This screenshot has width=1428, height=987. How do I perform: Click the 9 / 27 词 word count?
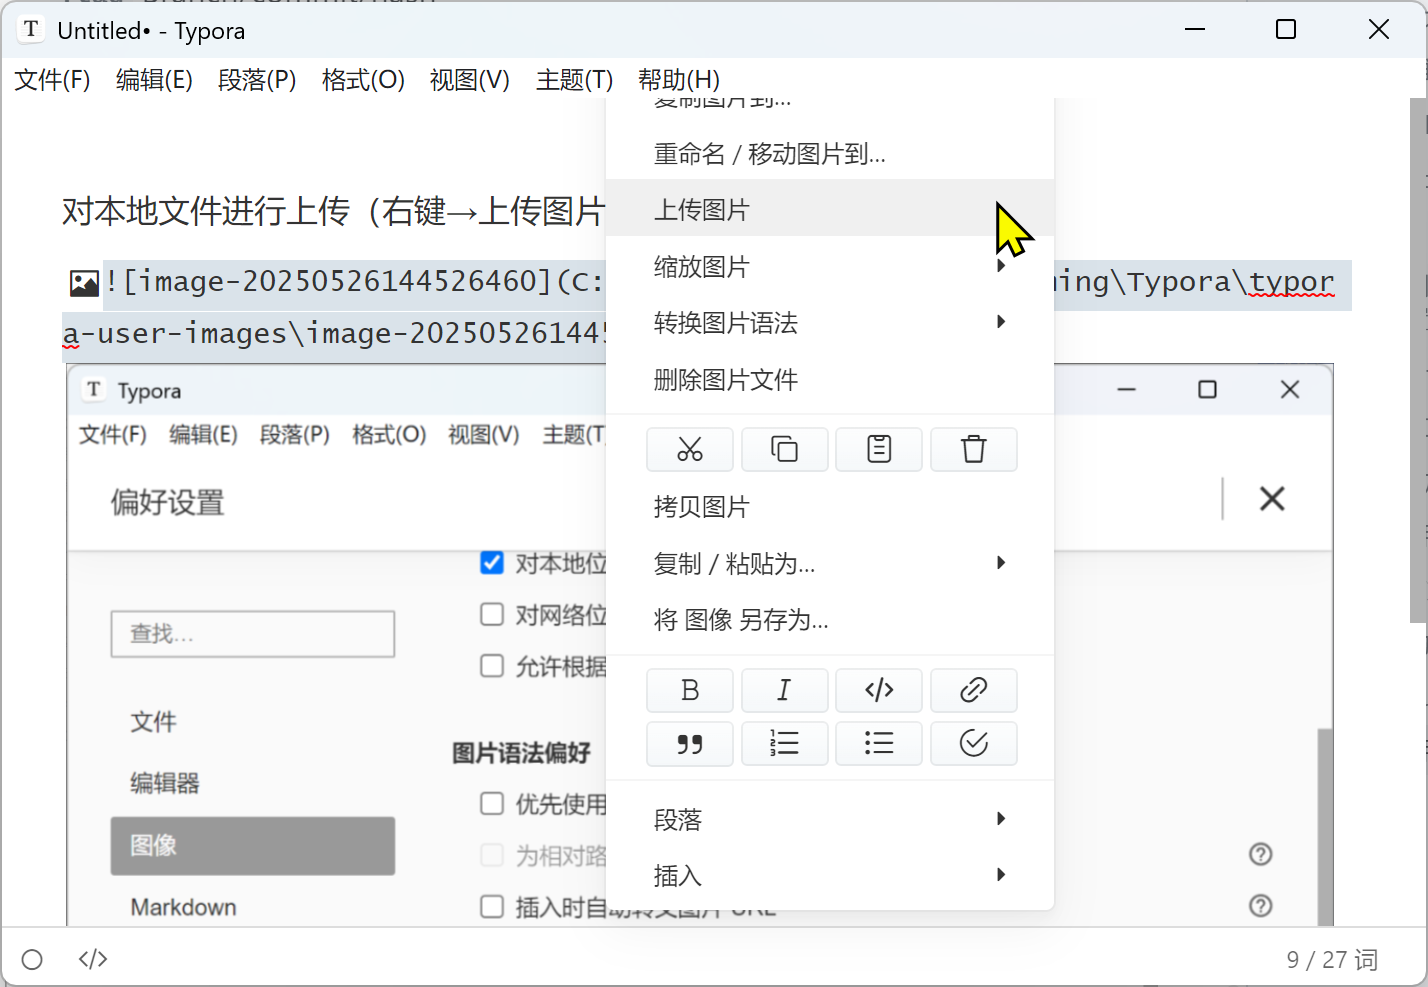click(1331, 960)
